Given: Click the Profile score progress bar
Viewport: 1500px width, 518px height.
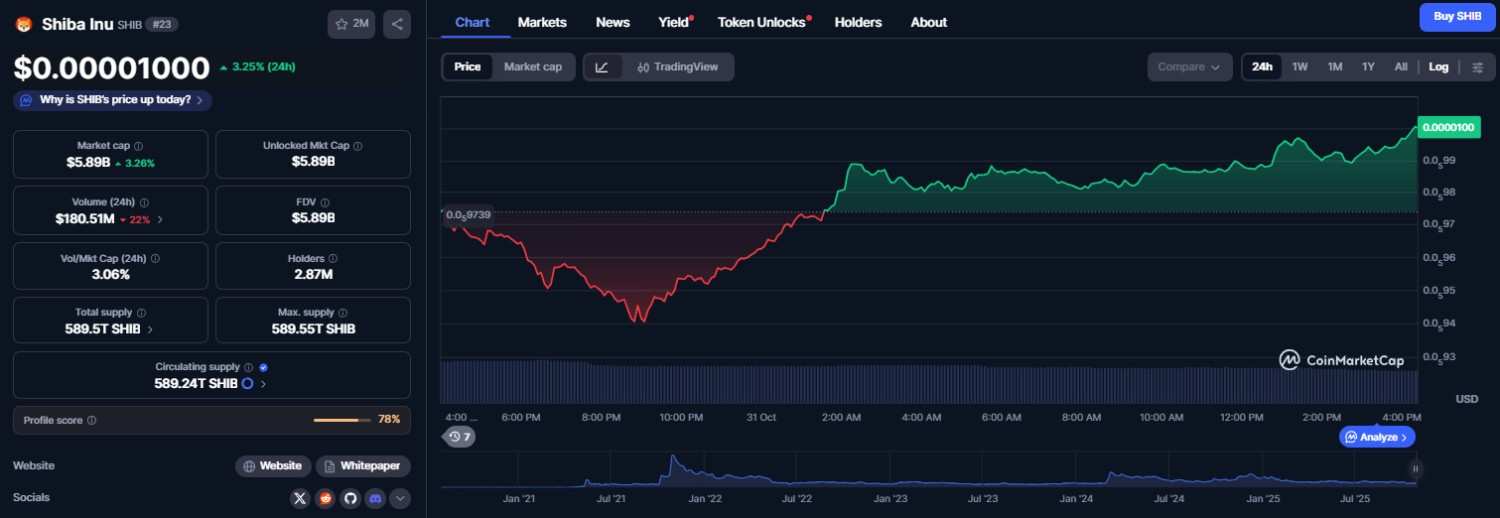Looking at the screenshot, I should point(342,420).
